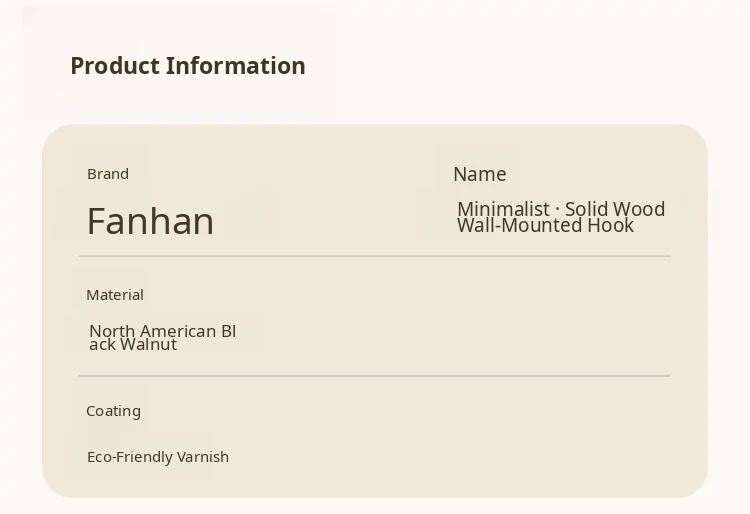Click the Name field label

[479, 174]
